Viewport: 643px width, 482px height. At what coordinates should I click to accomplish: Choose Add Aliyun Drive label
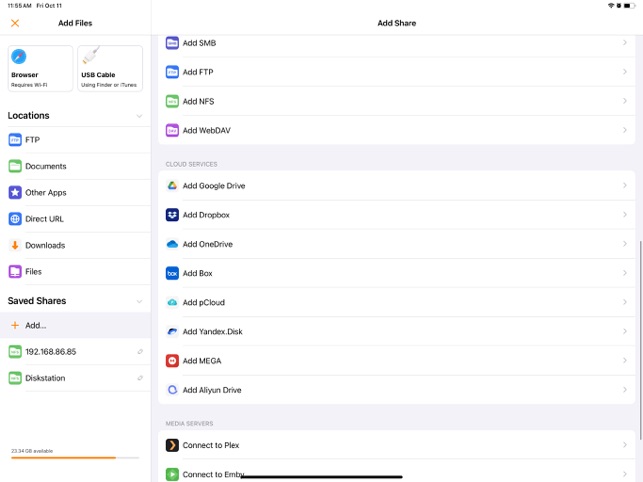212,390
